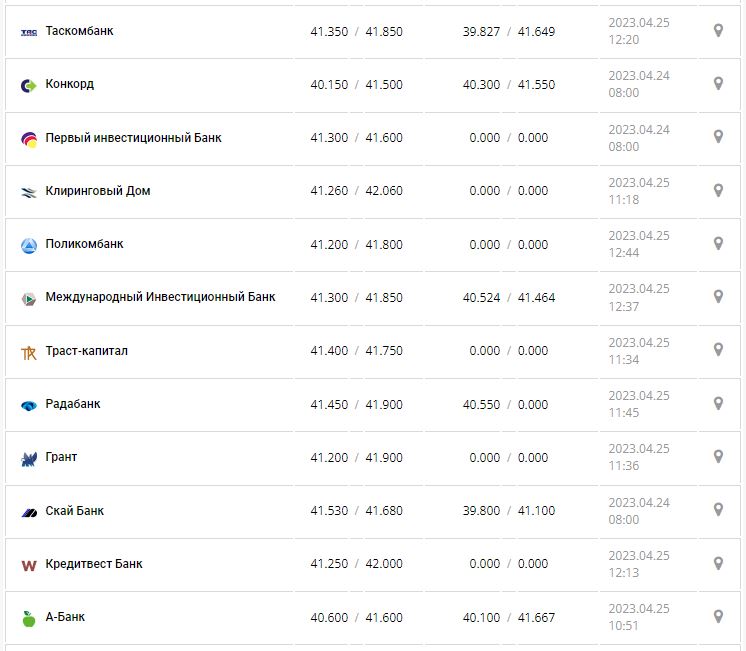Click the Кредитвест Банк W logo
Viewport: 746px width, 651px height.
[x=29, y=565]
